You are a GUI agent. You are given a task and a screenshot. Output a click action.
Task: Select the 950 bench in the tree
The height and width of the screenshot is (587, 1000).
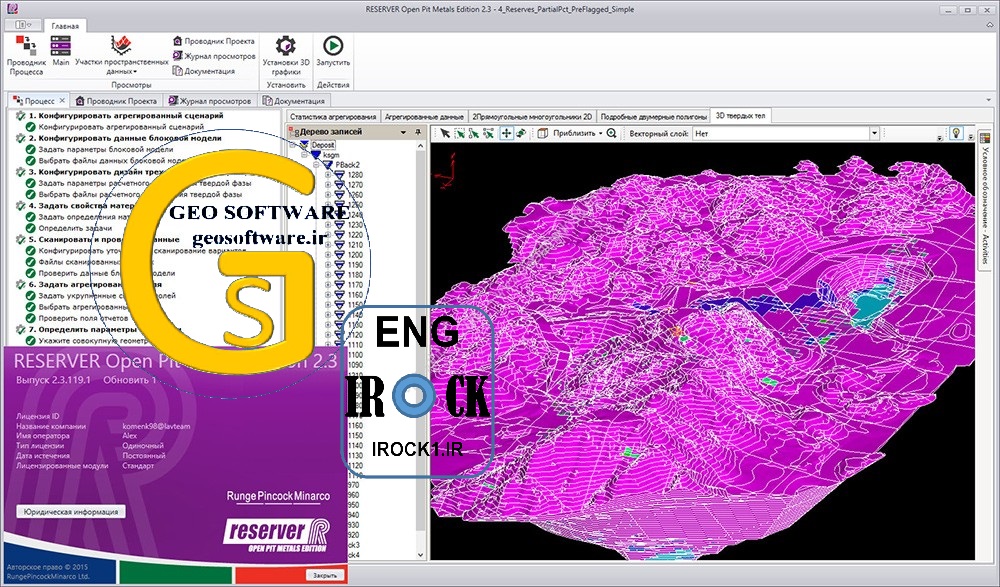353,505
